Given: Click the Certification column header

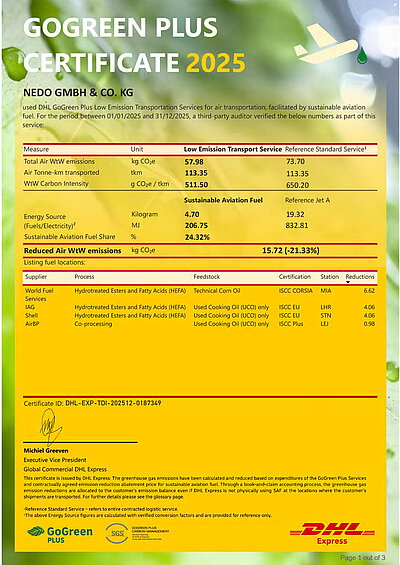Looking at the screenshot, I should point(294,277).
